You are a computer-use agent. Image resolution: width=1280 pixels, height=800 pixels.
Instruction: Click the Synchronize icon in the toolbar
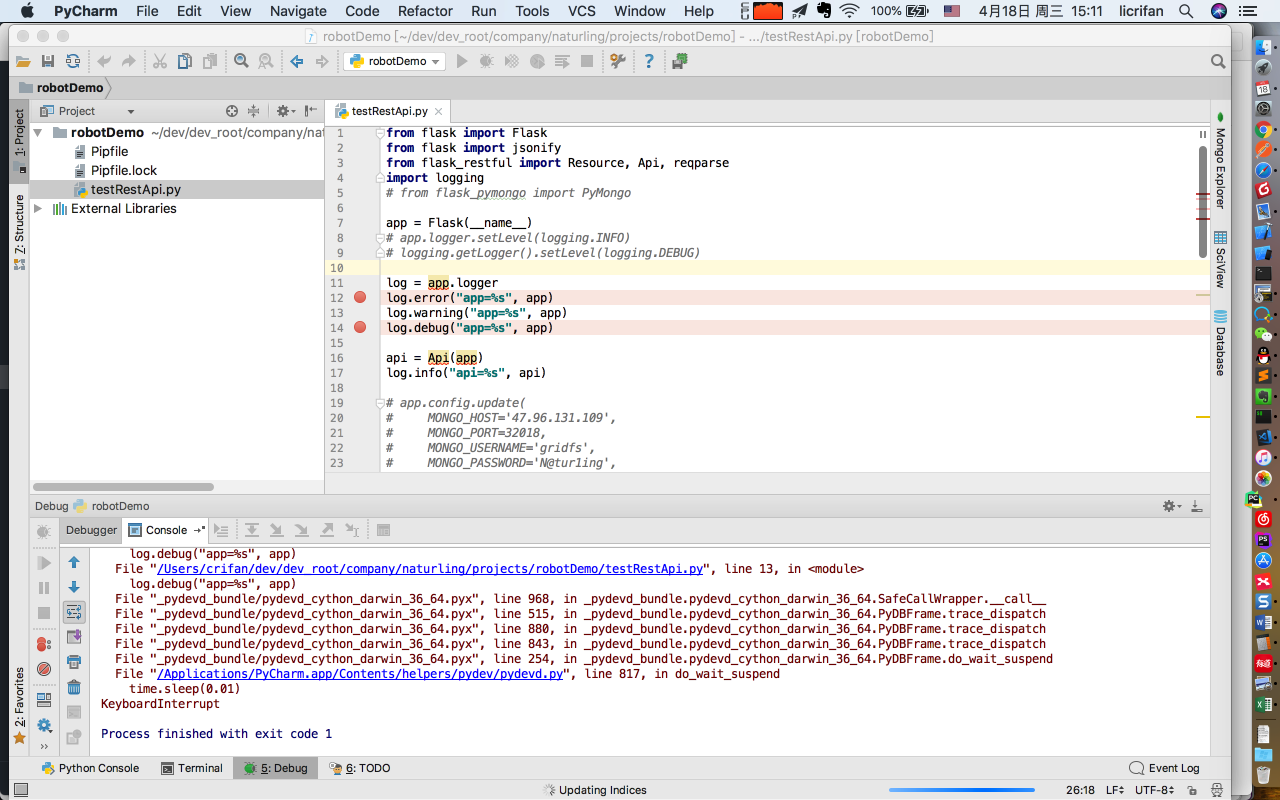tap(73, 62)
